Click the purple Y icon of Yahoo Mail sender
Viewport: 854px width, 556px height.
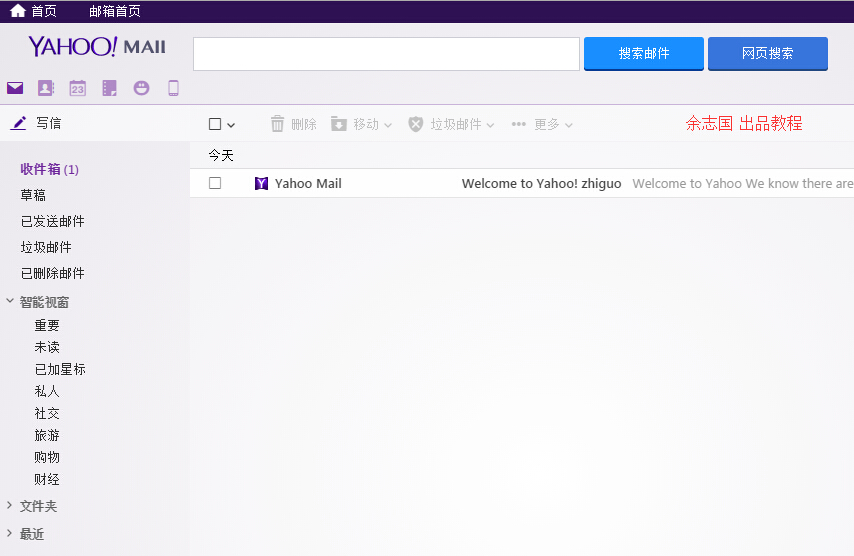click(x=261, y=184)
